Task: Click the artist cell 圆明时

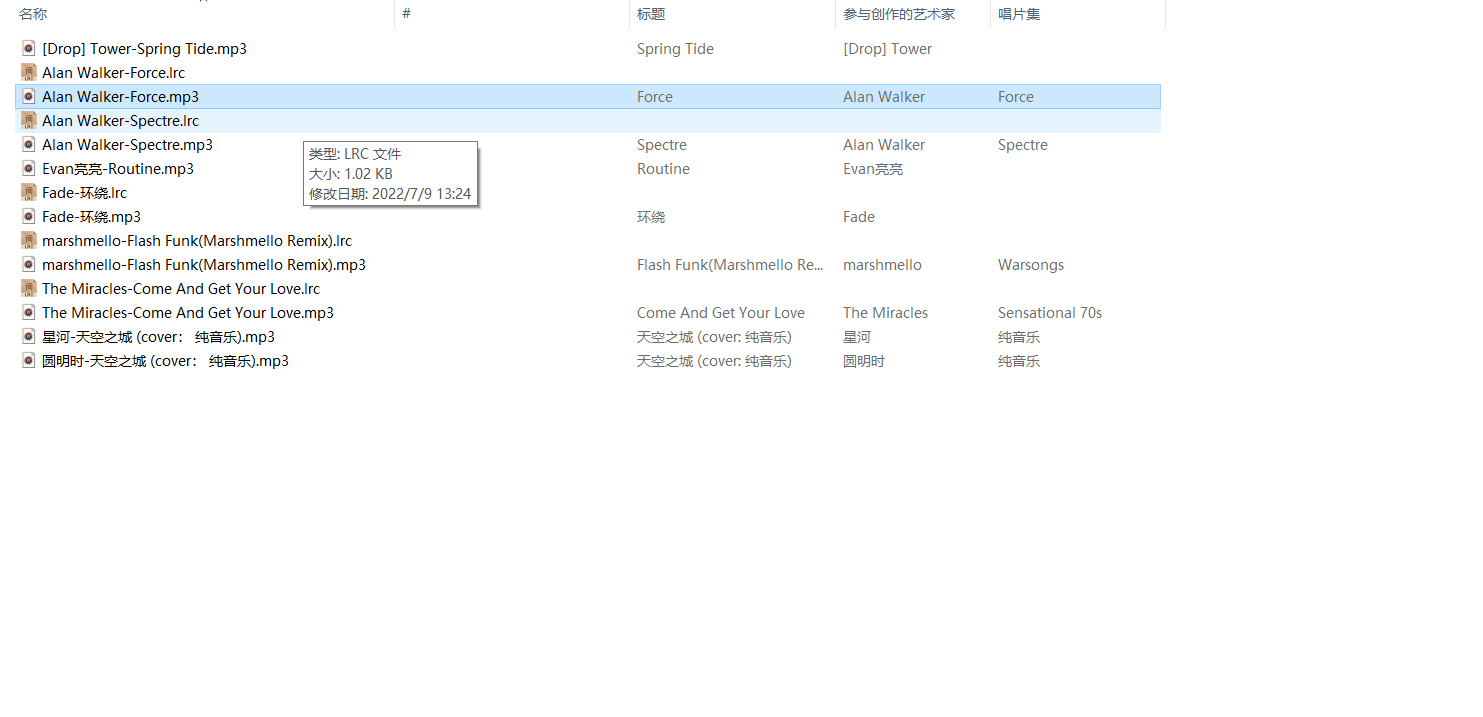Action: 864,360
